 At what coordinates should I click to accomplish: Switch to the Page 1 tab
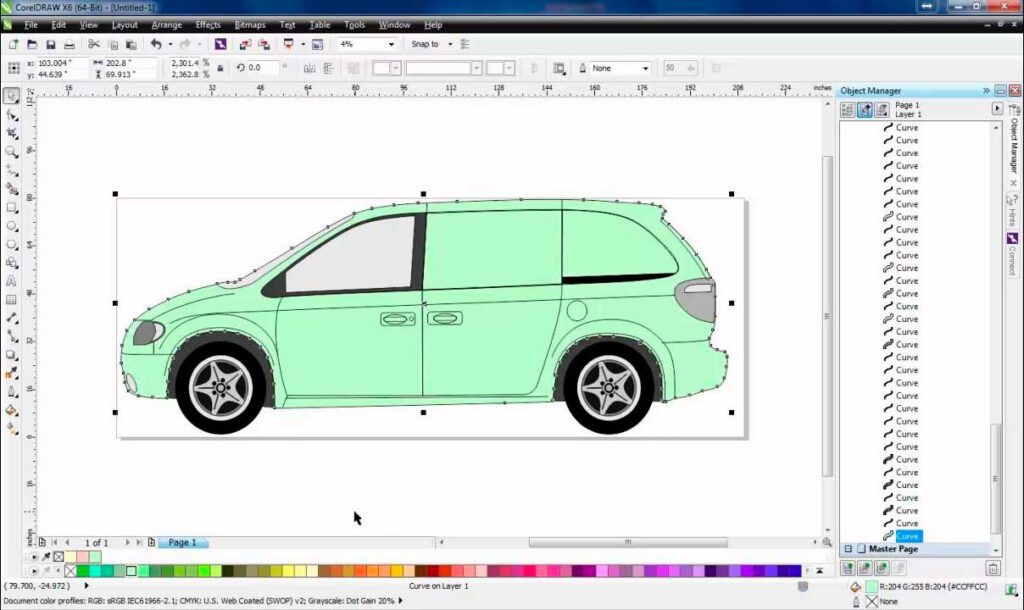[x=181, y=542]
